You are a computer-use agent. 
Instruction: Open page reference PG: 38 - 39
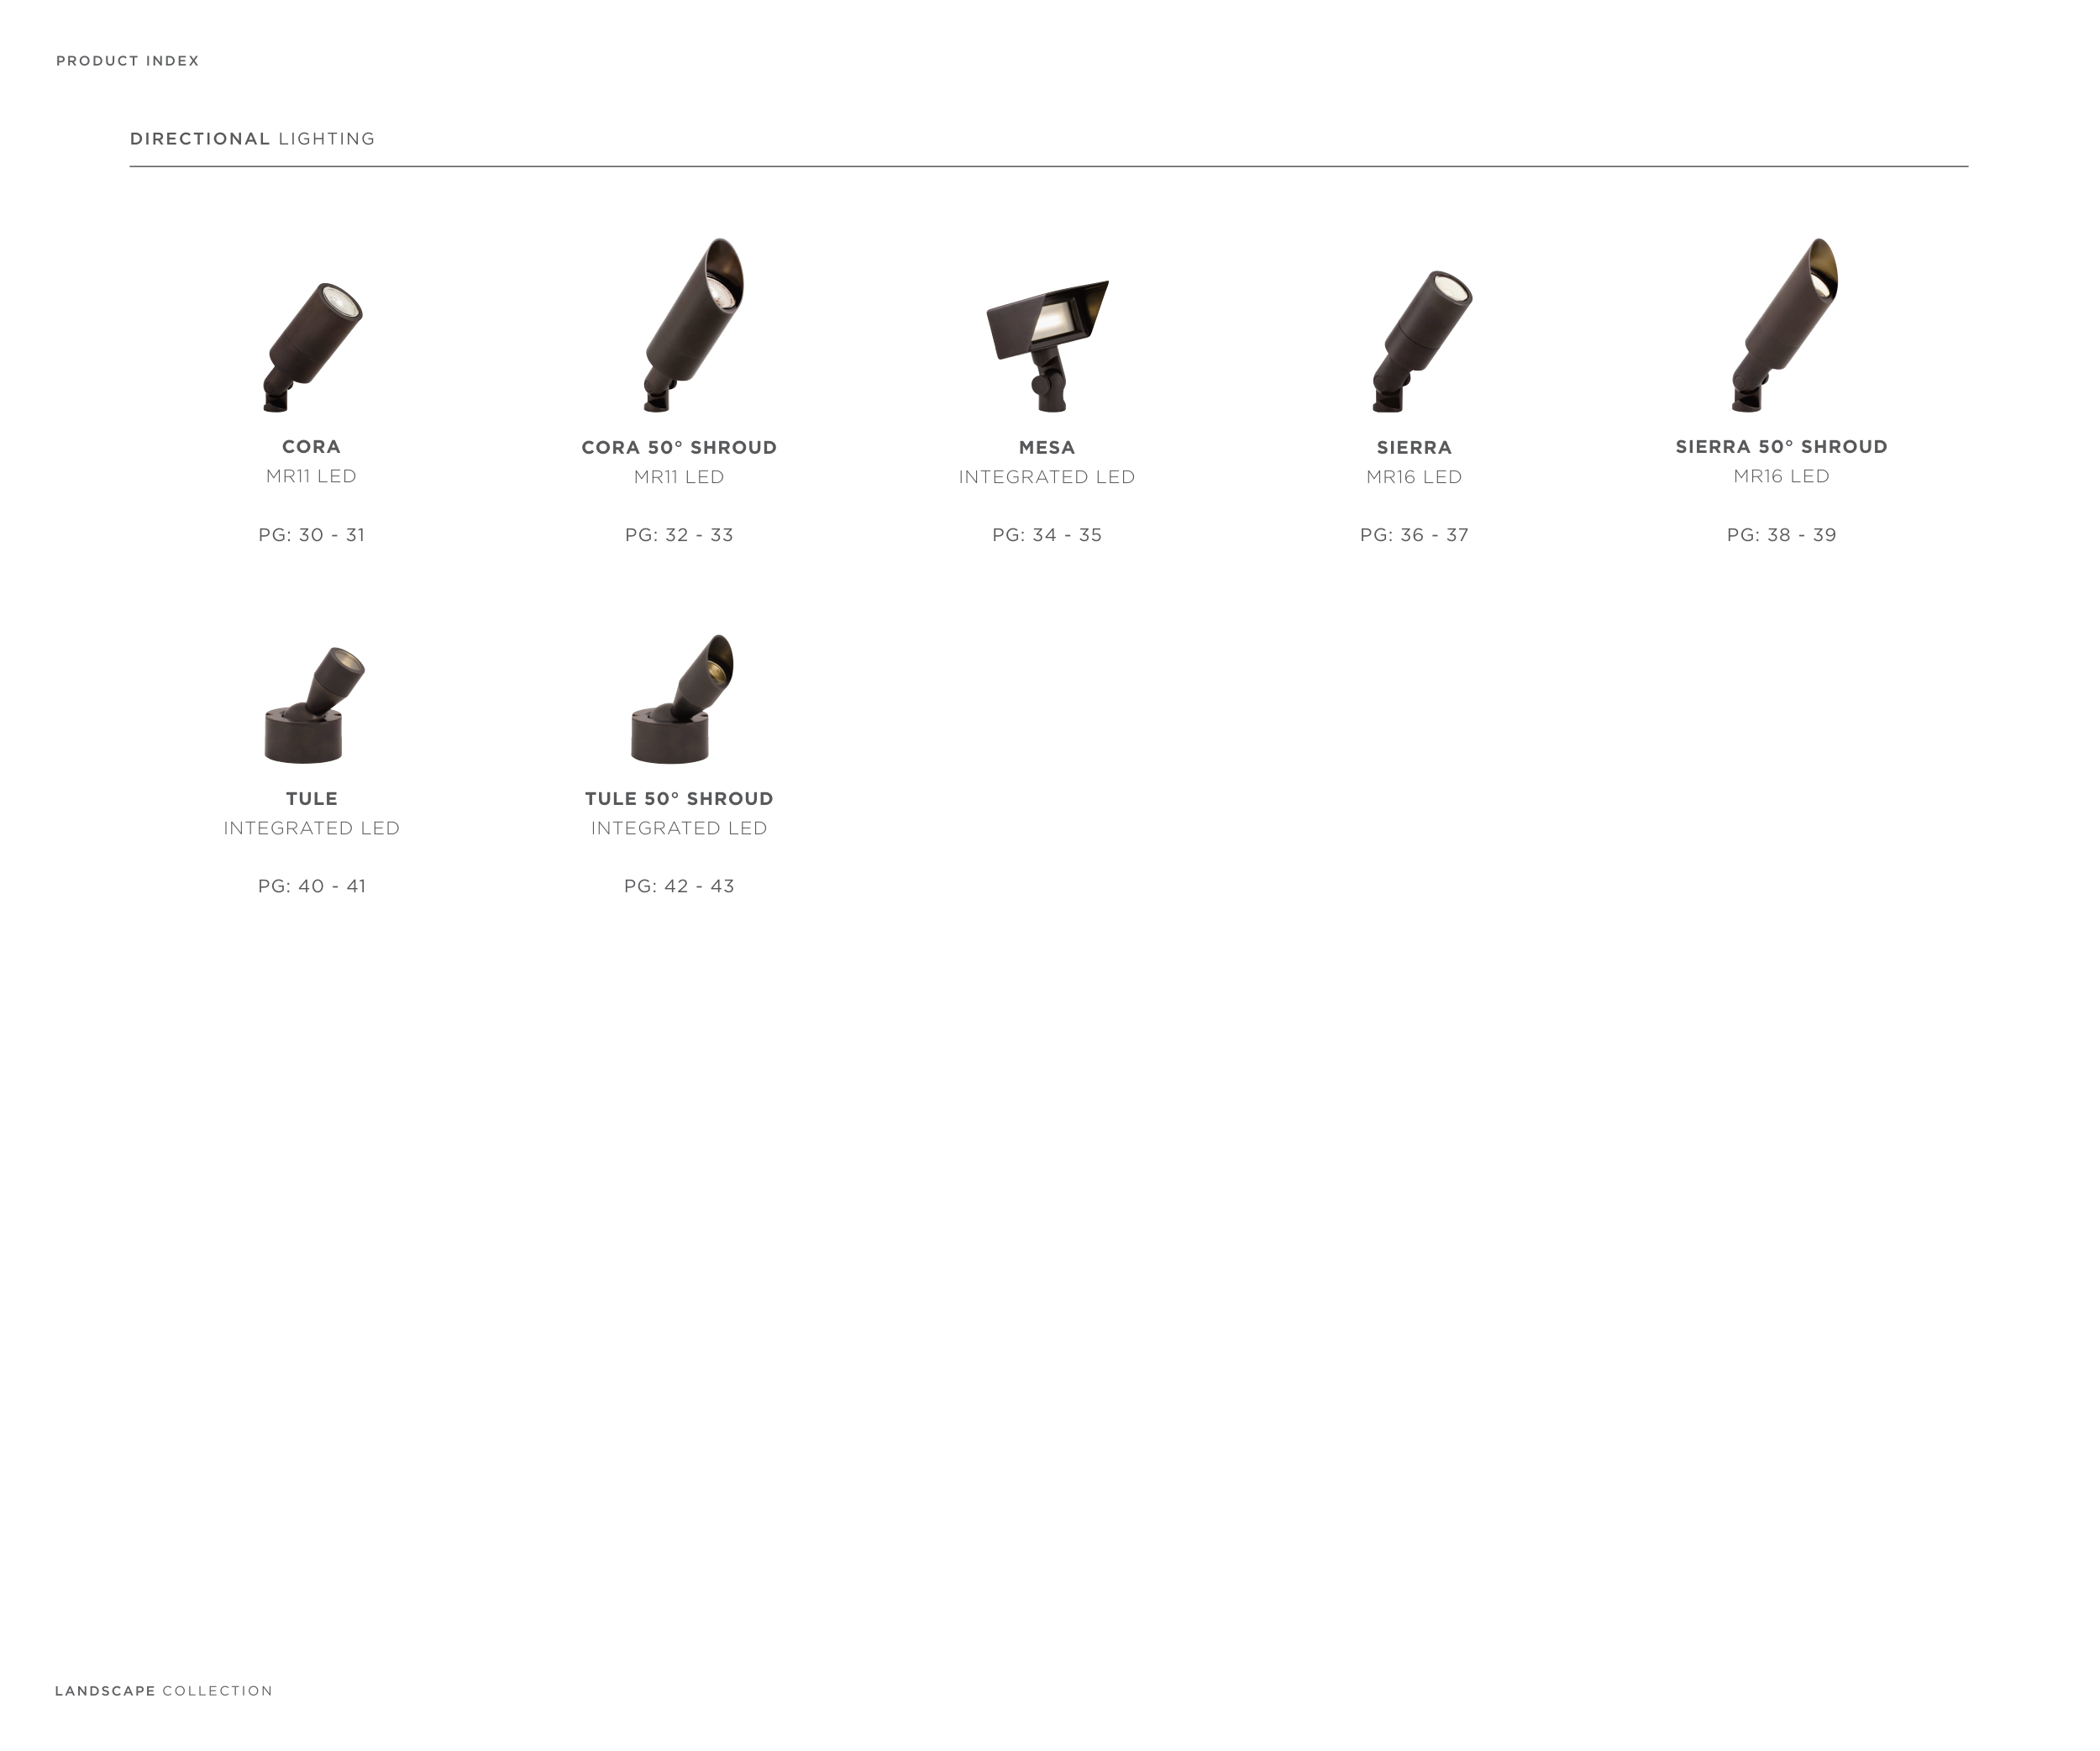[x=1781, y=535]
